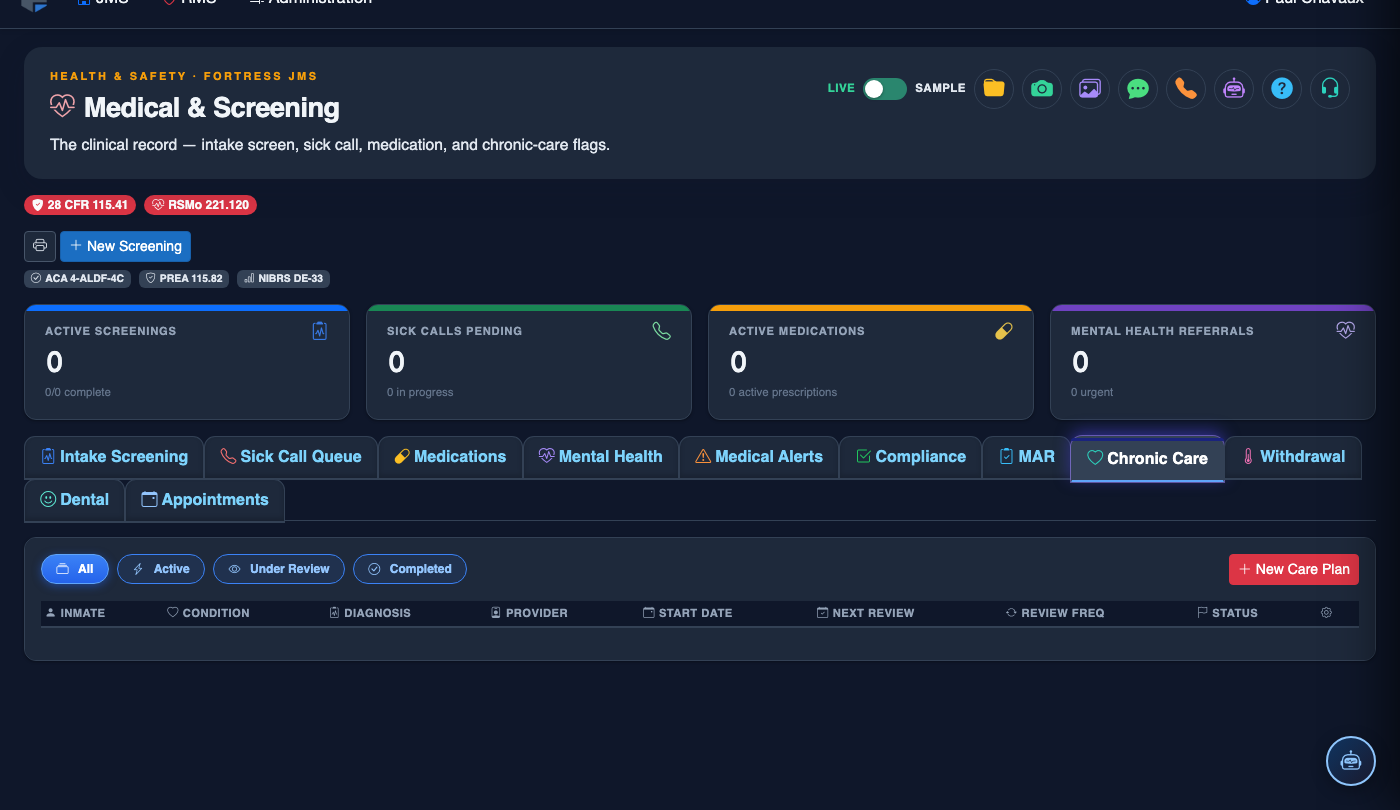Click the printer icon button
This screenshot has width=1400, height=810.
(40, 246)
